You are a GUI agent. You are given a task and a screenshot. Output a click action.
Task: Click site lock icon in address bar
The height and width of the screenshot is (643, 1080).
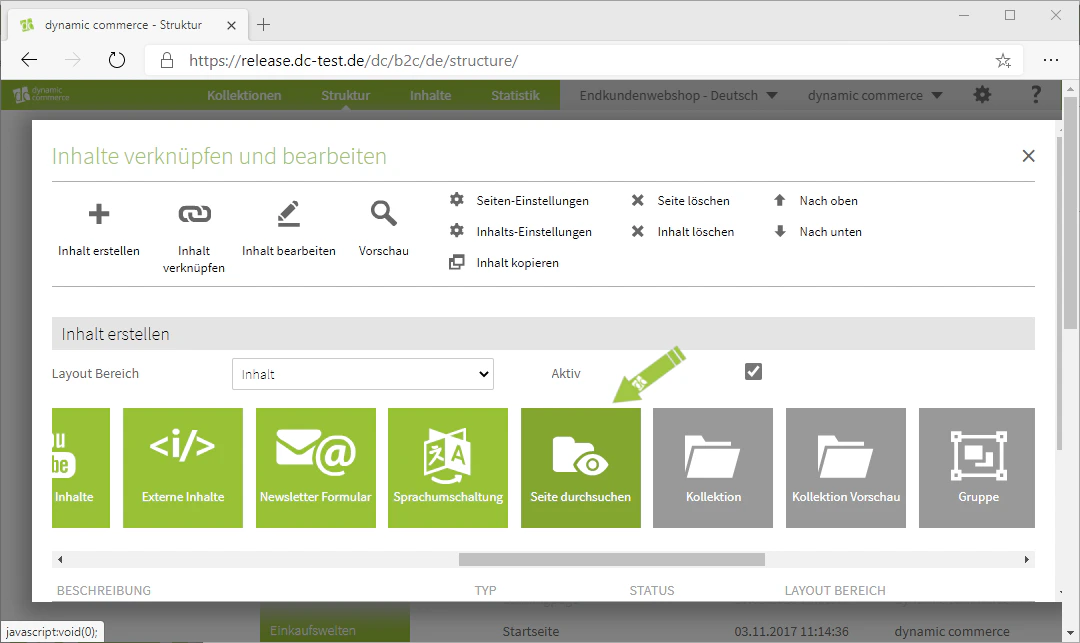tap(167, 61)
